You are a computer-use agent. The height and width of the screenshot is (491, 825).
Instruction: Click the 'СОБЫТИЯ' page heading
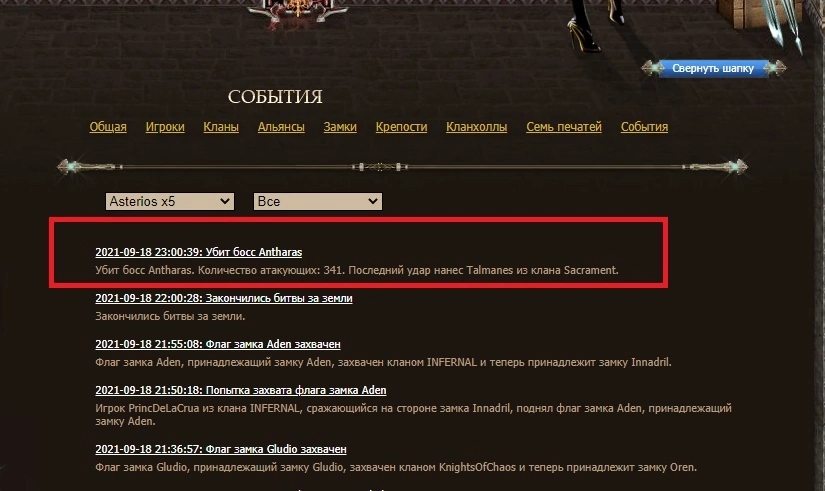[x=275, y=97]
